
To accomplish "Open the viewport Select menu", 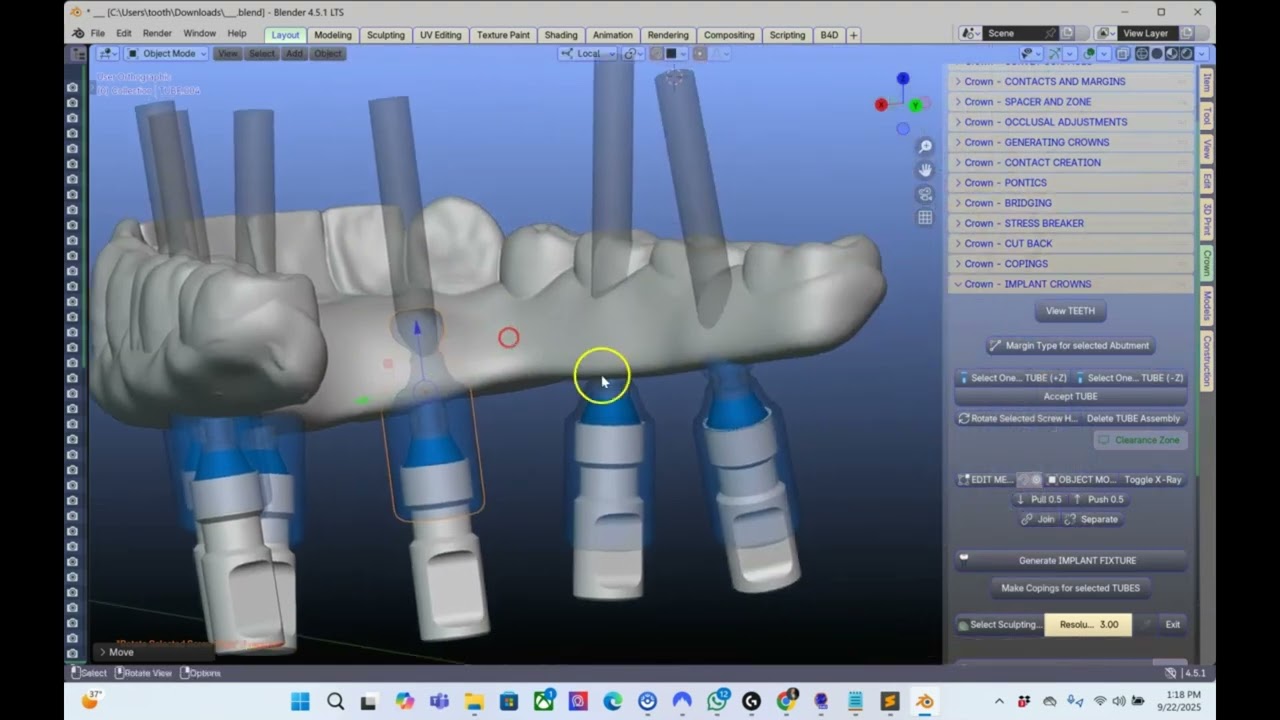I will tap(262, 54).
